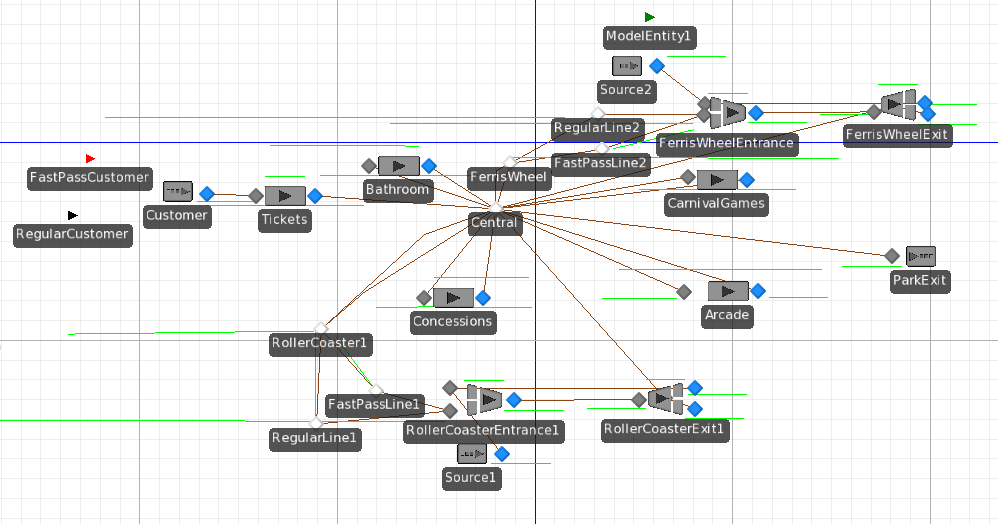Select the red FastPassCustomer entity triangle
998x524 pixels.
coord(90,159)
